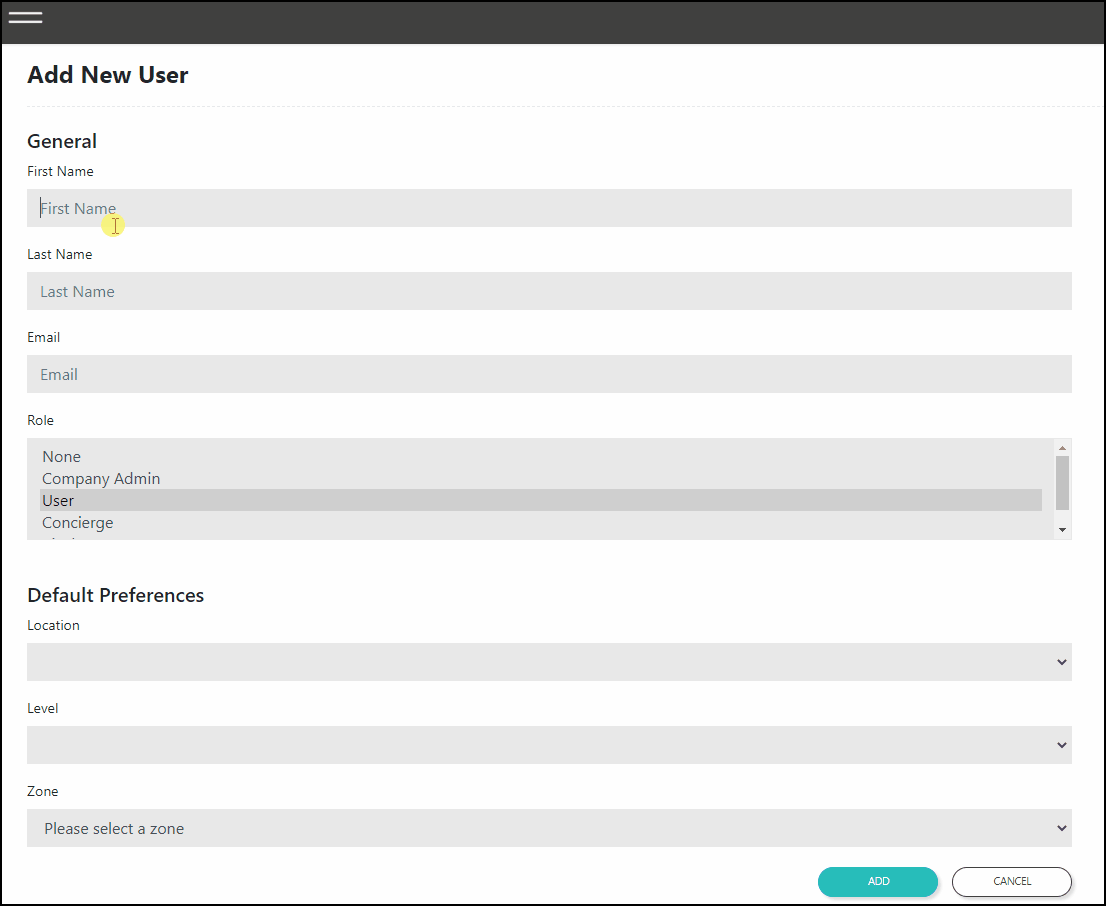Click the CANCEL button

coord(1011,881)
